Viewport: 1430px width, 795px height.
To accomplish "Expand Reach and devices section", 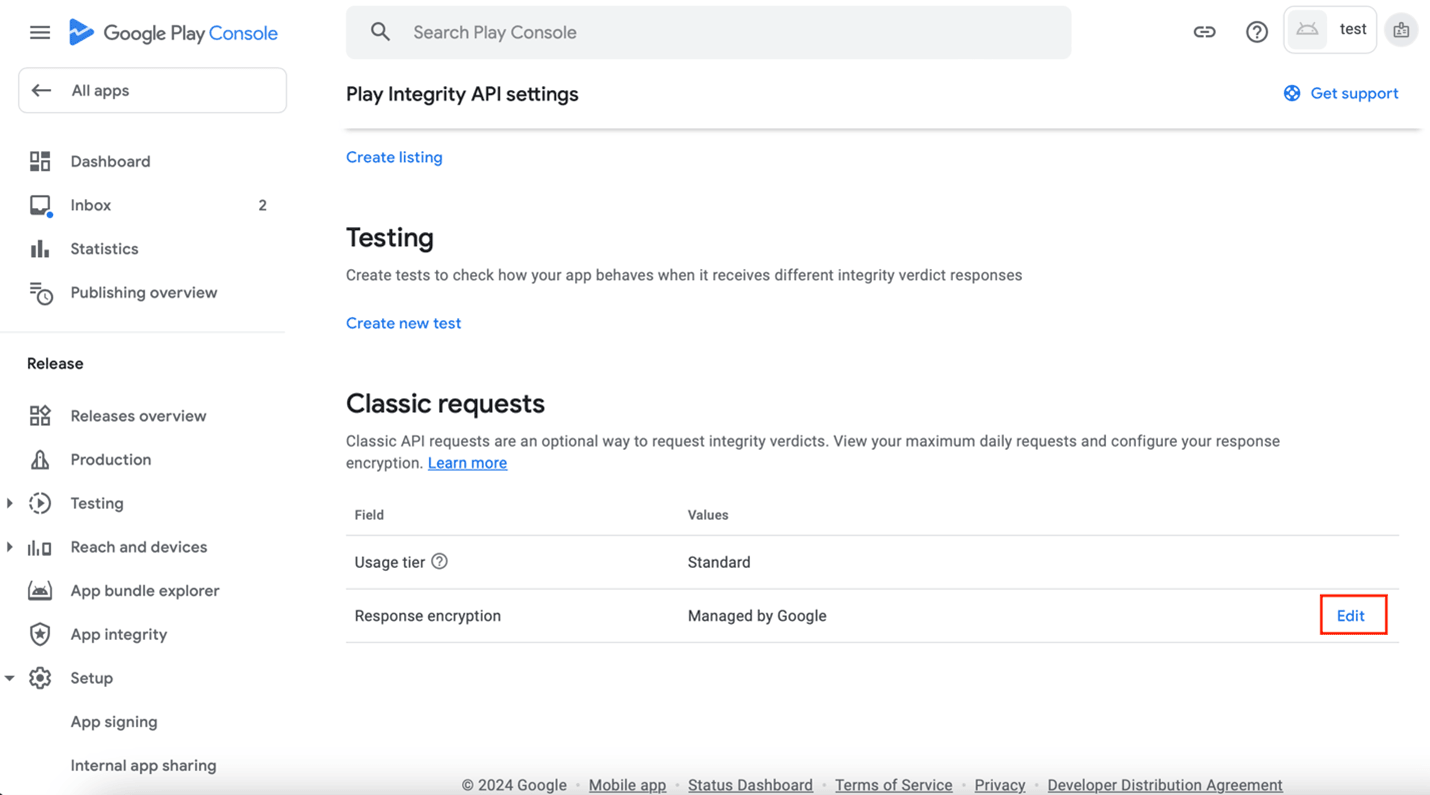I will [x=10, y=547].
